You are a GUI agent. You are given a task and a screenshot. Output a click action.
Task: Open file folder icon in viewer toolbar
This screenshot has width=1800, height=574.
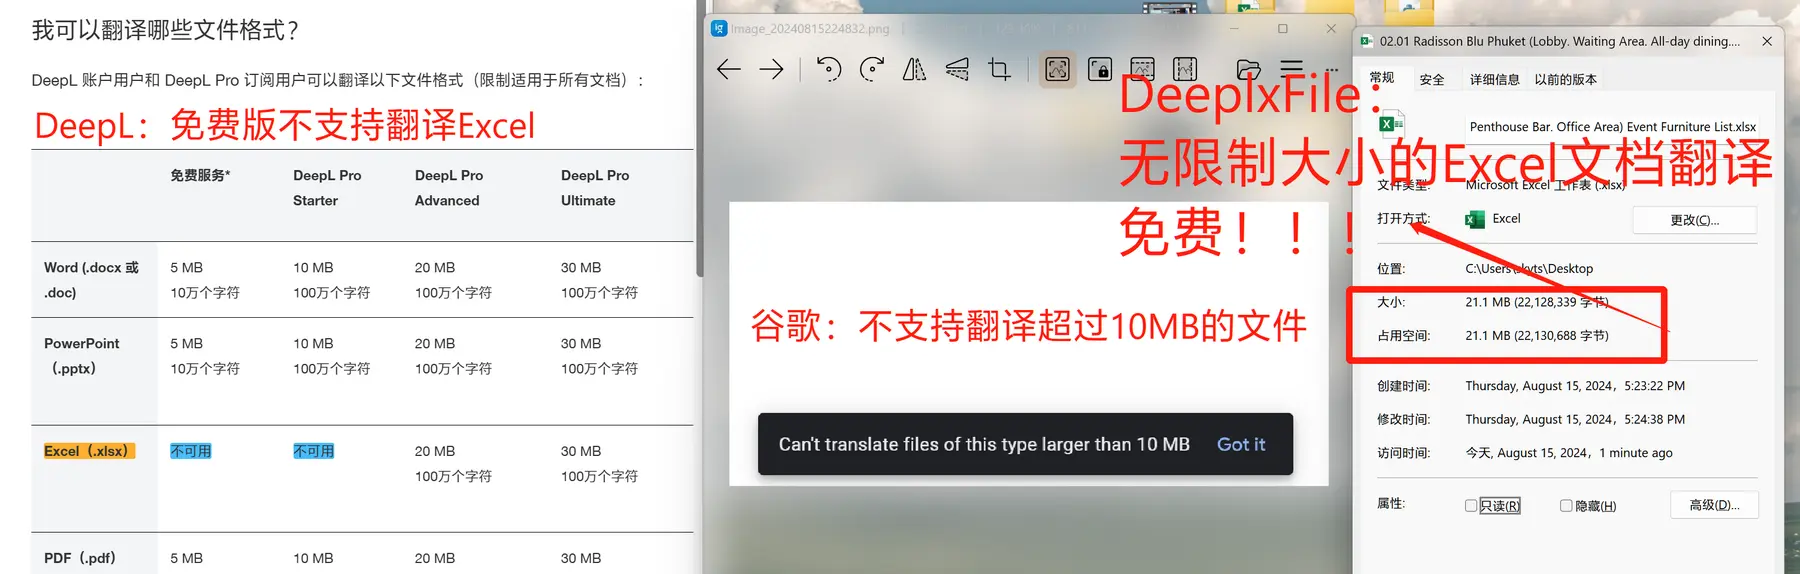(x=1248, y=69)
